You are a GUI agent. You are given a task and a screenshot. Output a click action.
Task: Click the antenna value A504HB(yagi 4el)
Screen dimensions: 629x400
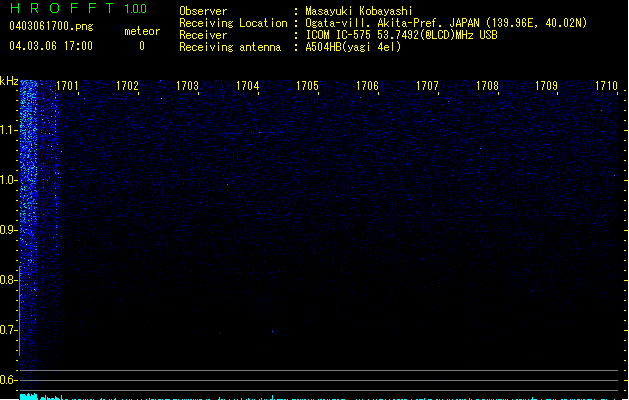click(353, 47)
